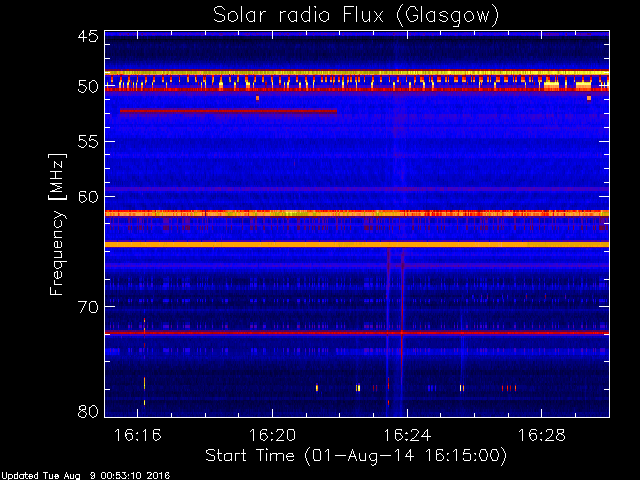Image resolution: width=640 pixels, height=480 pixels.
Task: Click the thin red horizontal line near 72 MHz
Action: pyautogui.click(x=357, y=333)
